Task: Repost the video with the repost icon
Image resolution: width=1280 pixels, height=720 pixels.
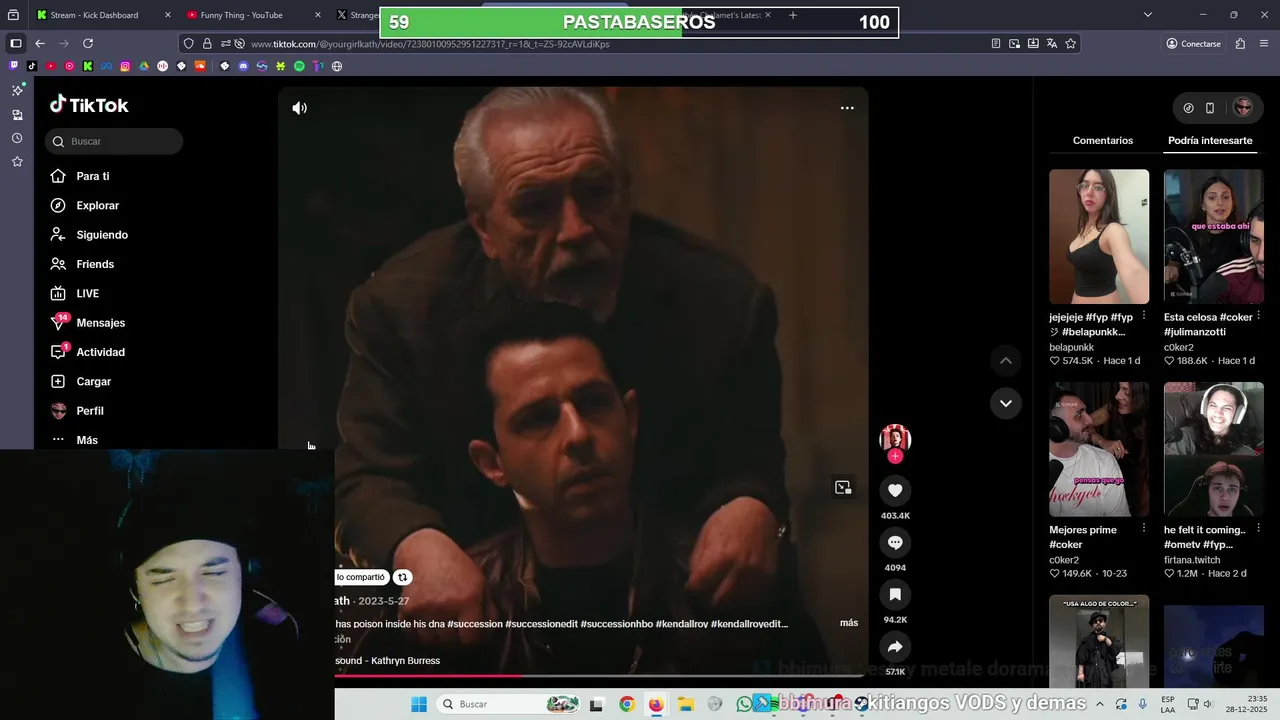Action: pos(402,577)
